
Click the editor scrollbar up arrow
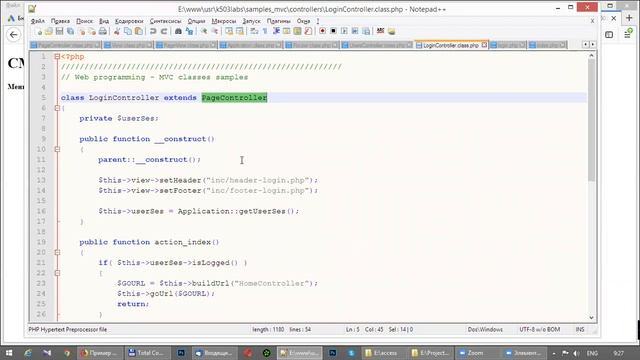pos(591,56)
